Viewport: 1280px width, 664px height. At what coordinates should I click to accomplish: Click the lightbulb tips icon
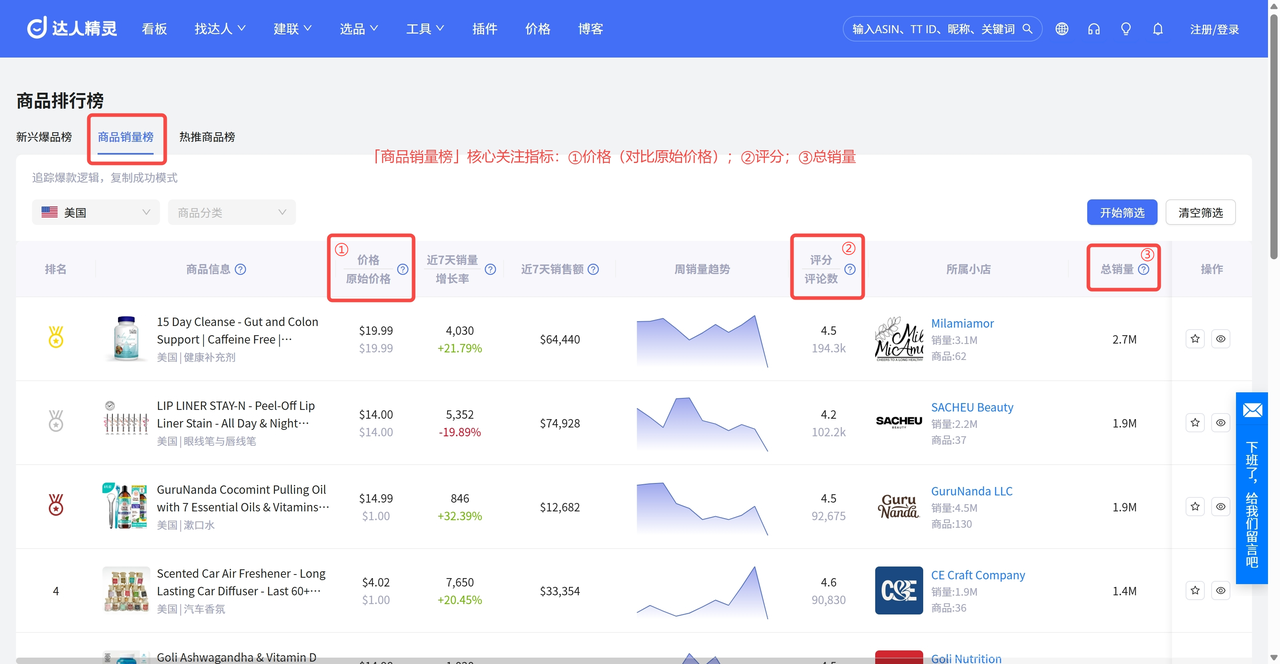click(1126, 29)
